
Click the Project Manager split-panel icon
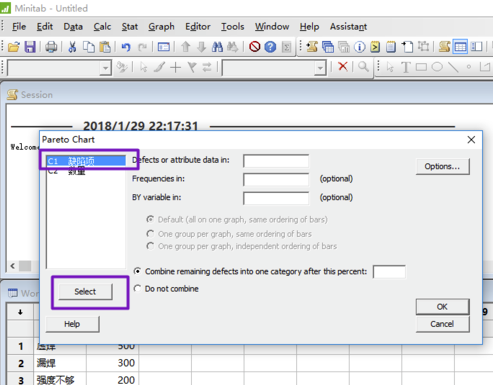click(x=476, y=47)
